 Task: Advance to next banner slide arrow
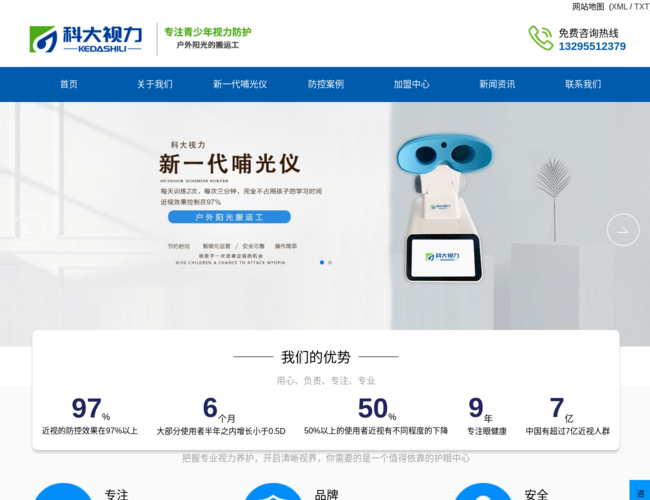[623, 230]
